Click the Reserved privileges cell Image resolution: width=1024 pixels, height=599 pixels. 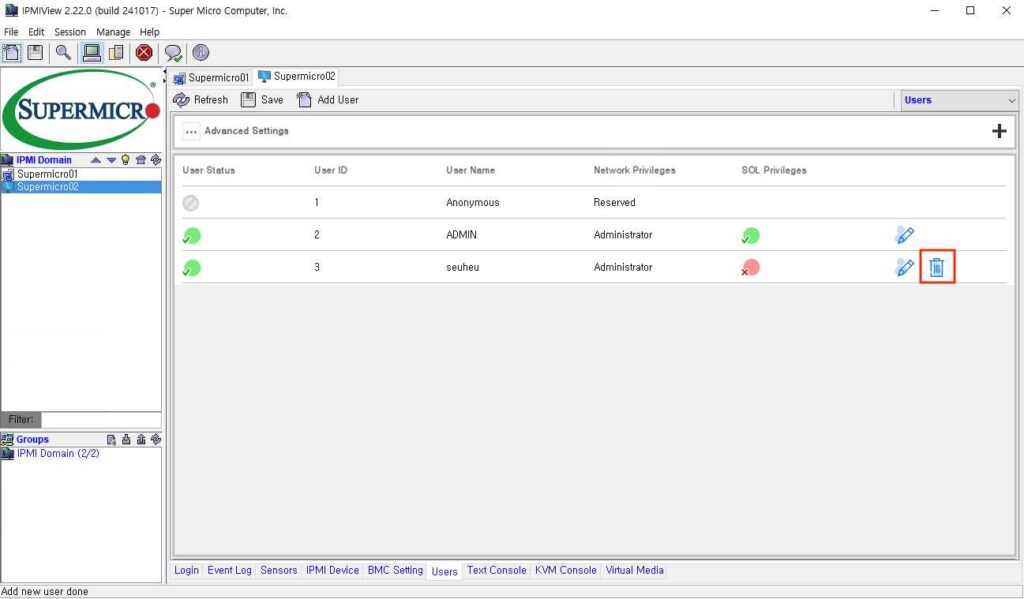point(614,202)
